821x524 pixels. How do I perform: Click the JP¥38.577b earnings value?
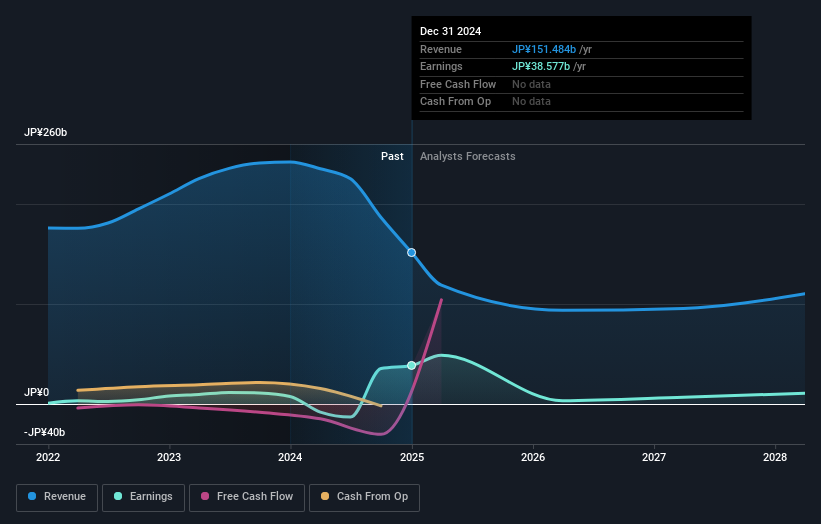[541, 66]
